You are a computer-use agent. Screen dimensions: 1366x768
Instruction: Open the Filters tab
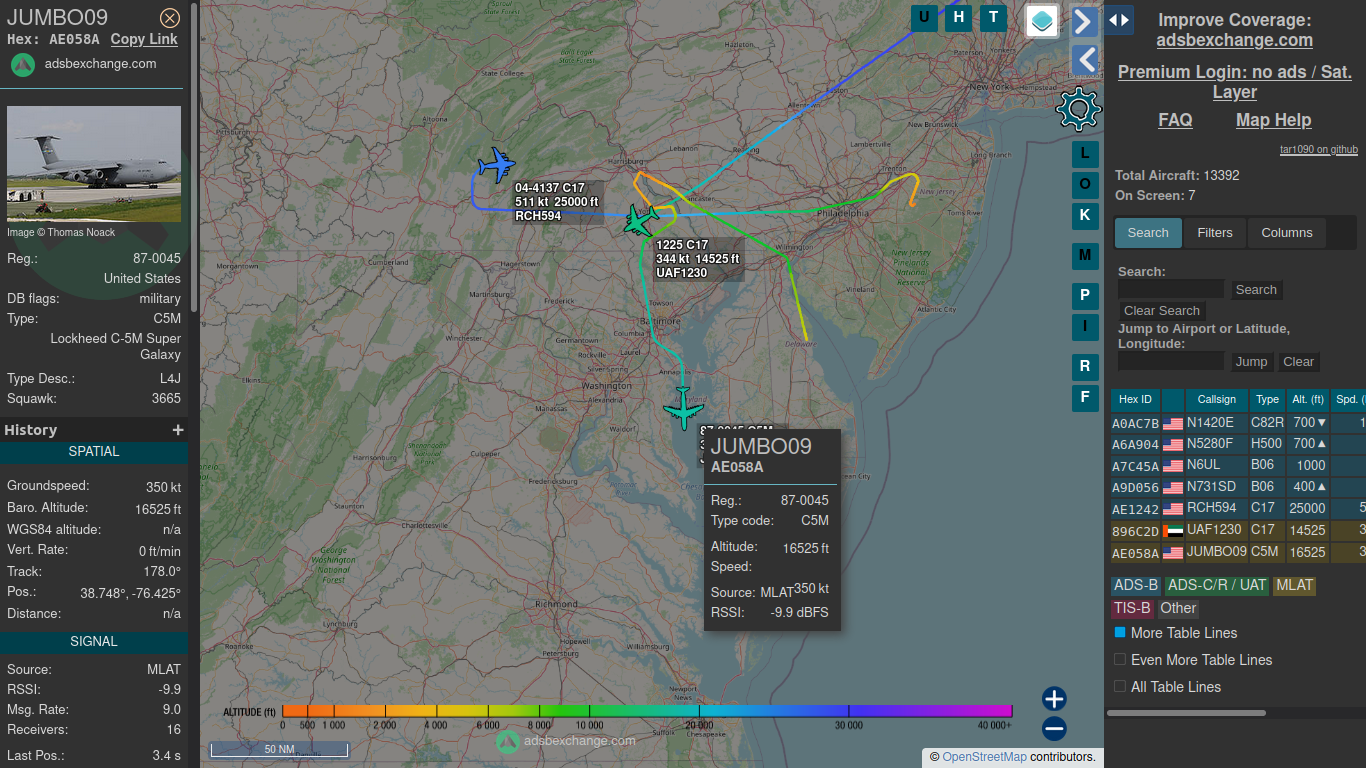[x=1215, y=233]
